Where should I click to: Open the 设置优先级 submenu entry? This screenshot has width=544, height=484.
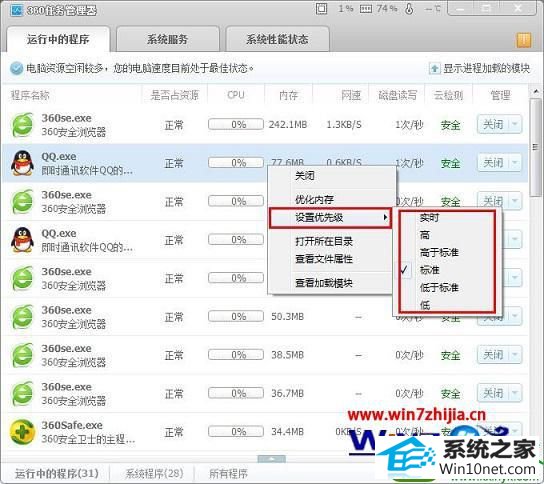[330, 218]
